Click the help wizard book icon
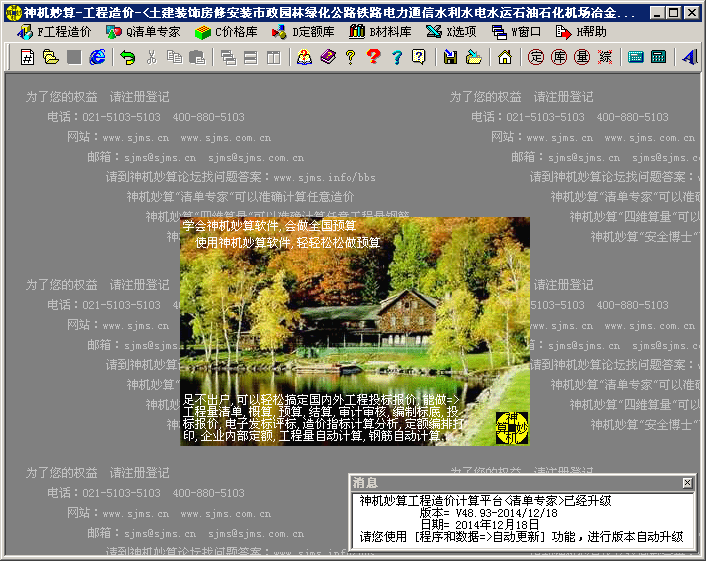Viewport: 706px width, 561px height. coord(305,57)
